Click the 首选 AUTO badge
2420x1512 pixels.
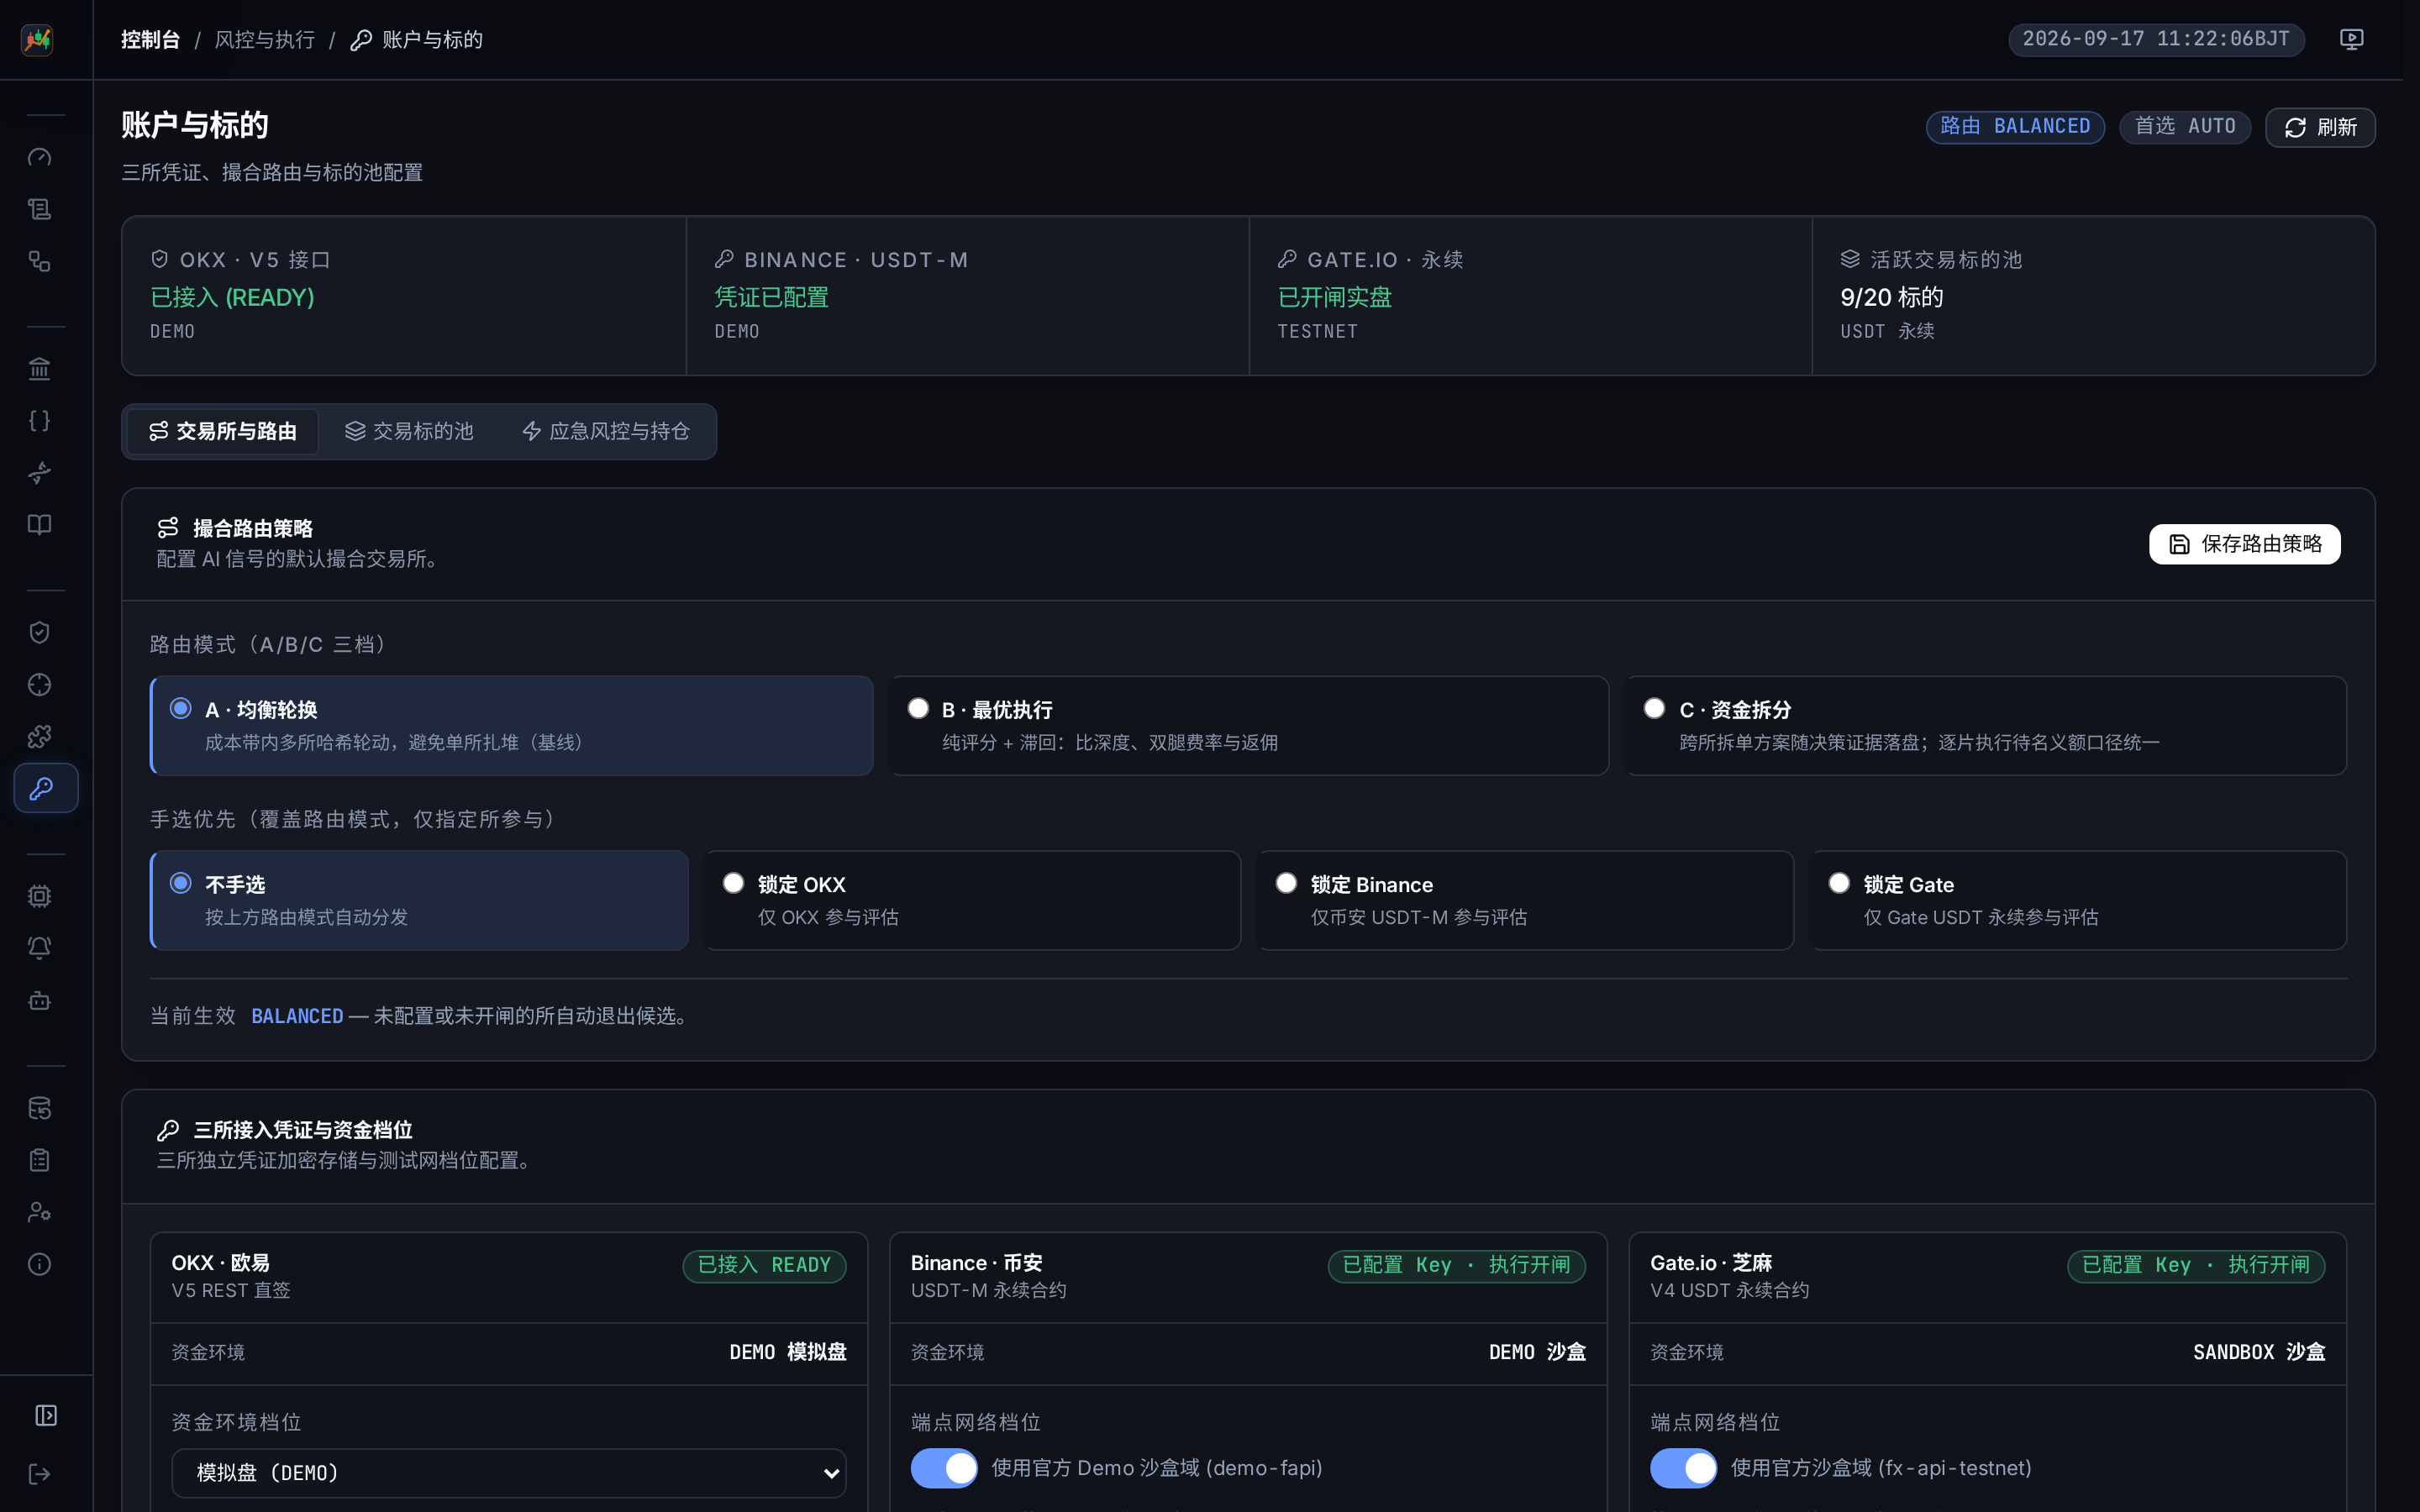[x=2185, y=126]
